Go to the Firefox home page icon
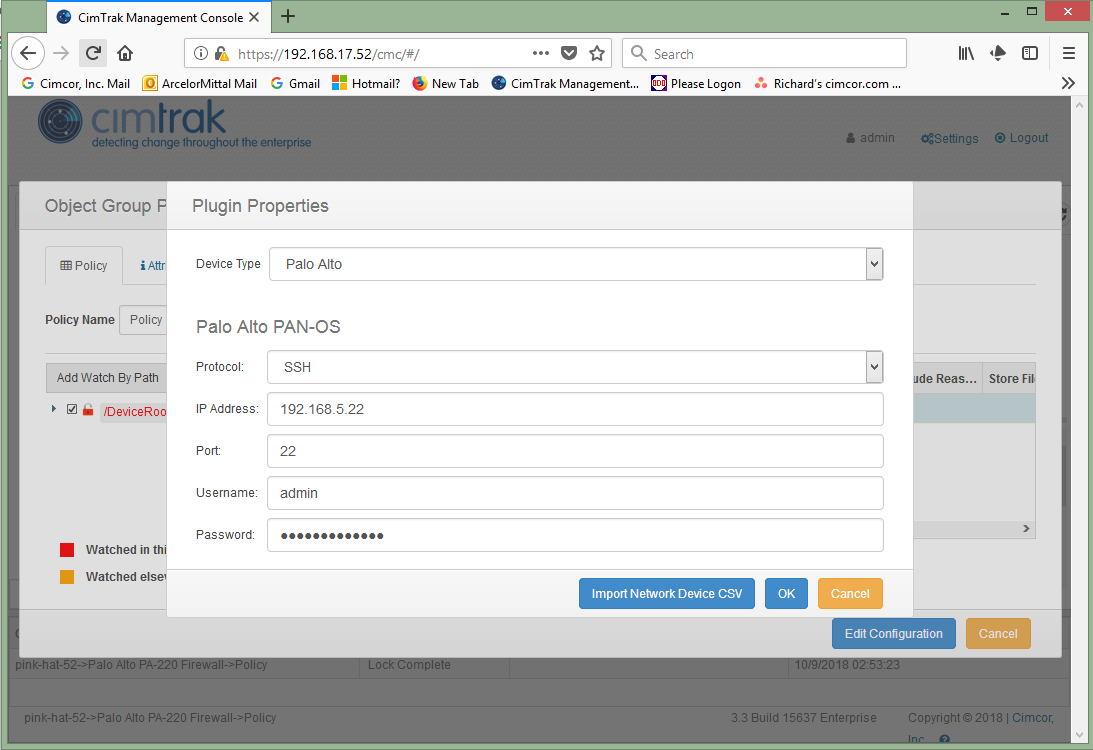 click(125, 53)
